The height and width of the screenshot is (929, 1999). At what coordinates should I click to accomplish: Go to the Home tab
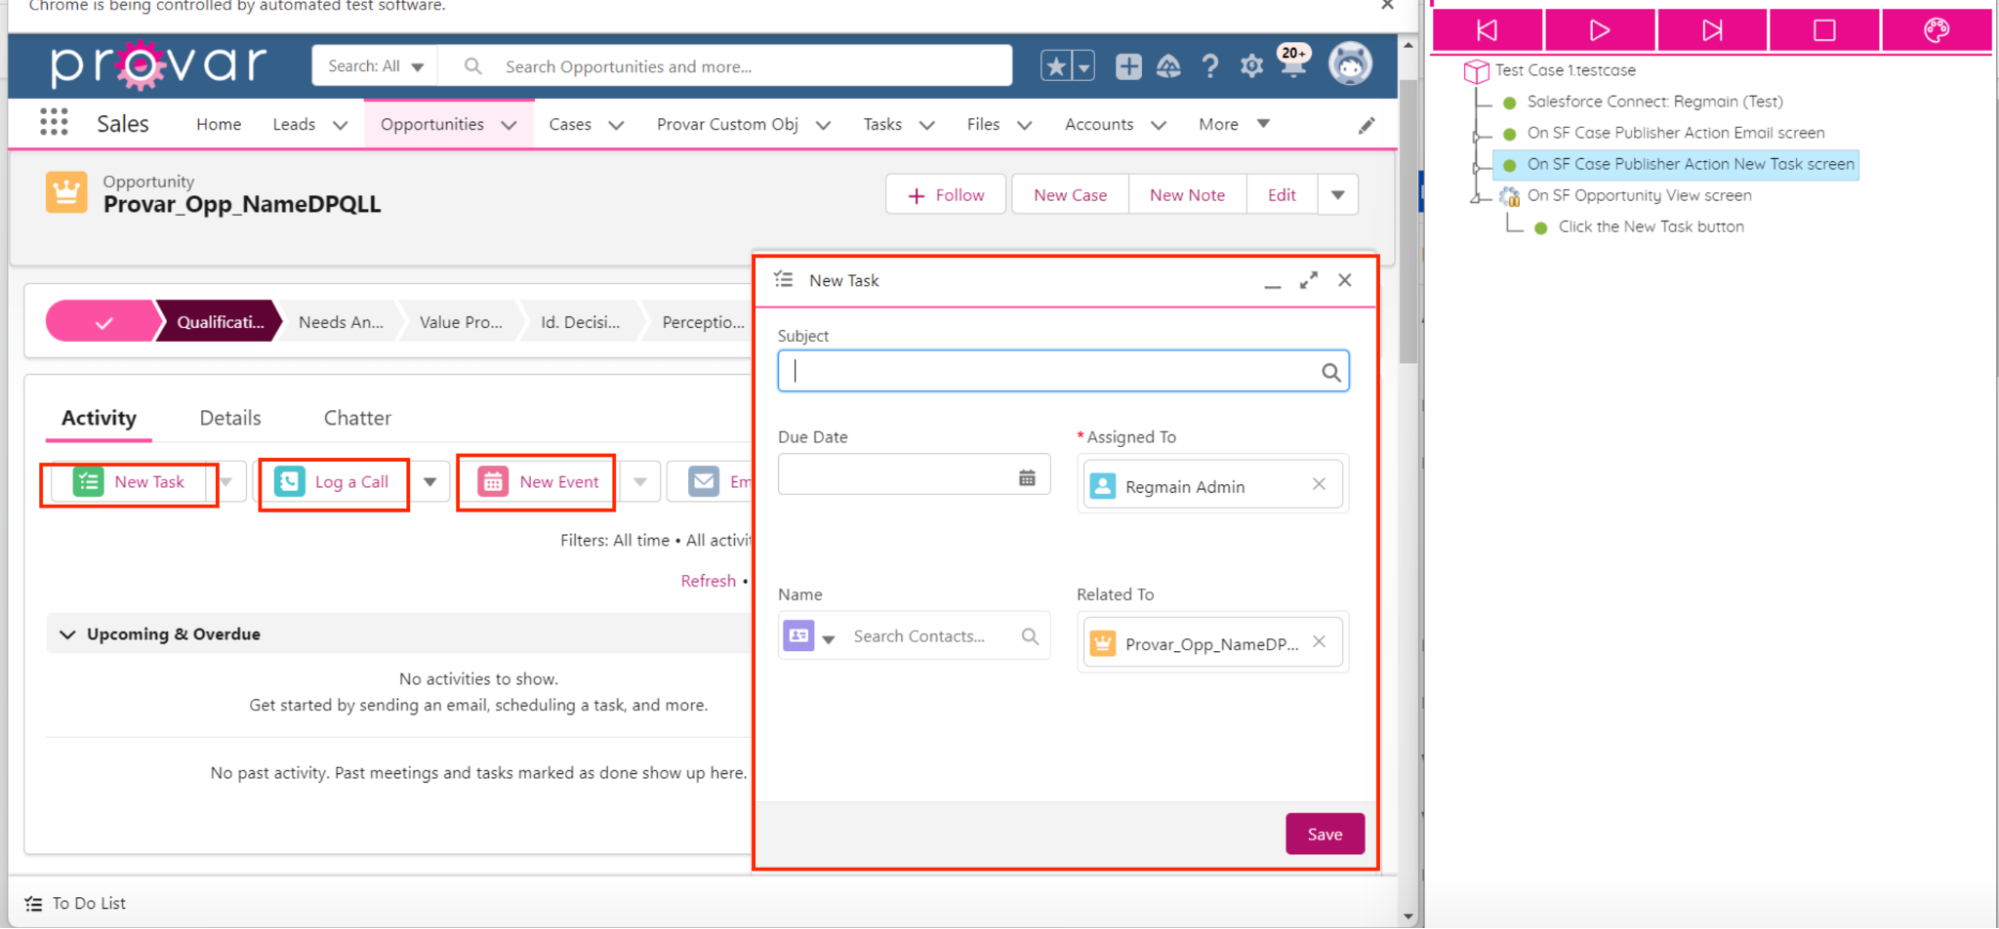218,124
